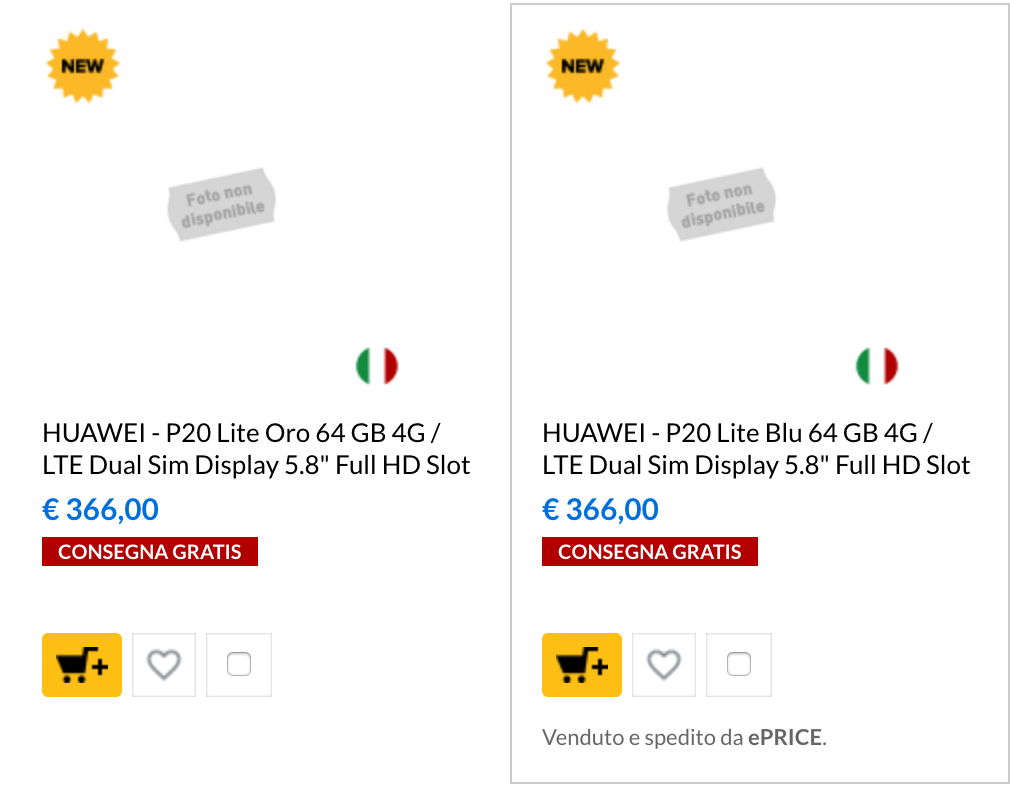
Task: Click Italian flag icon on Oro product
Action: (377, 366)
